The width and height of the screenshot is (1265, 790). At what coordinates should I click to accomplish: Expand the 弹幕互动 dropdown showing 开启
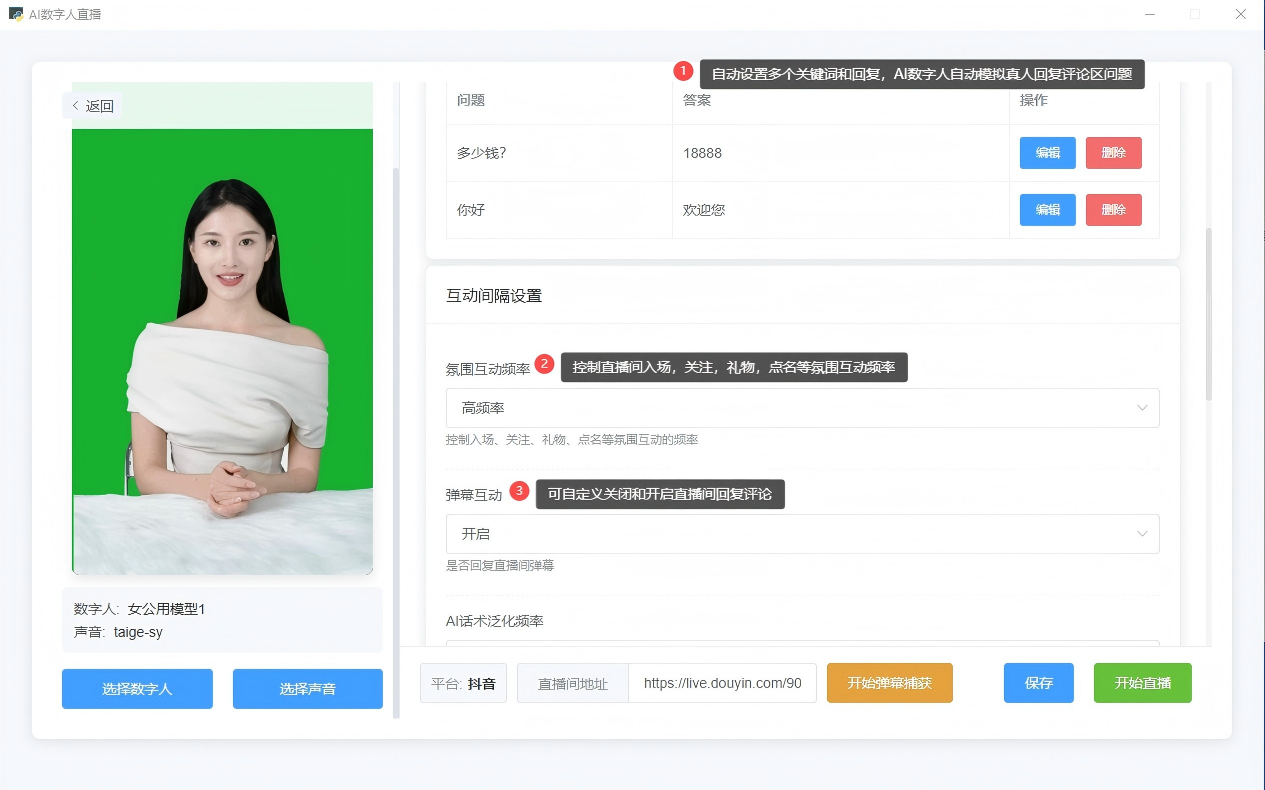coord(803,534)
